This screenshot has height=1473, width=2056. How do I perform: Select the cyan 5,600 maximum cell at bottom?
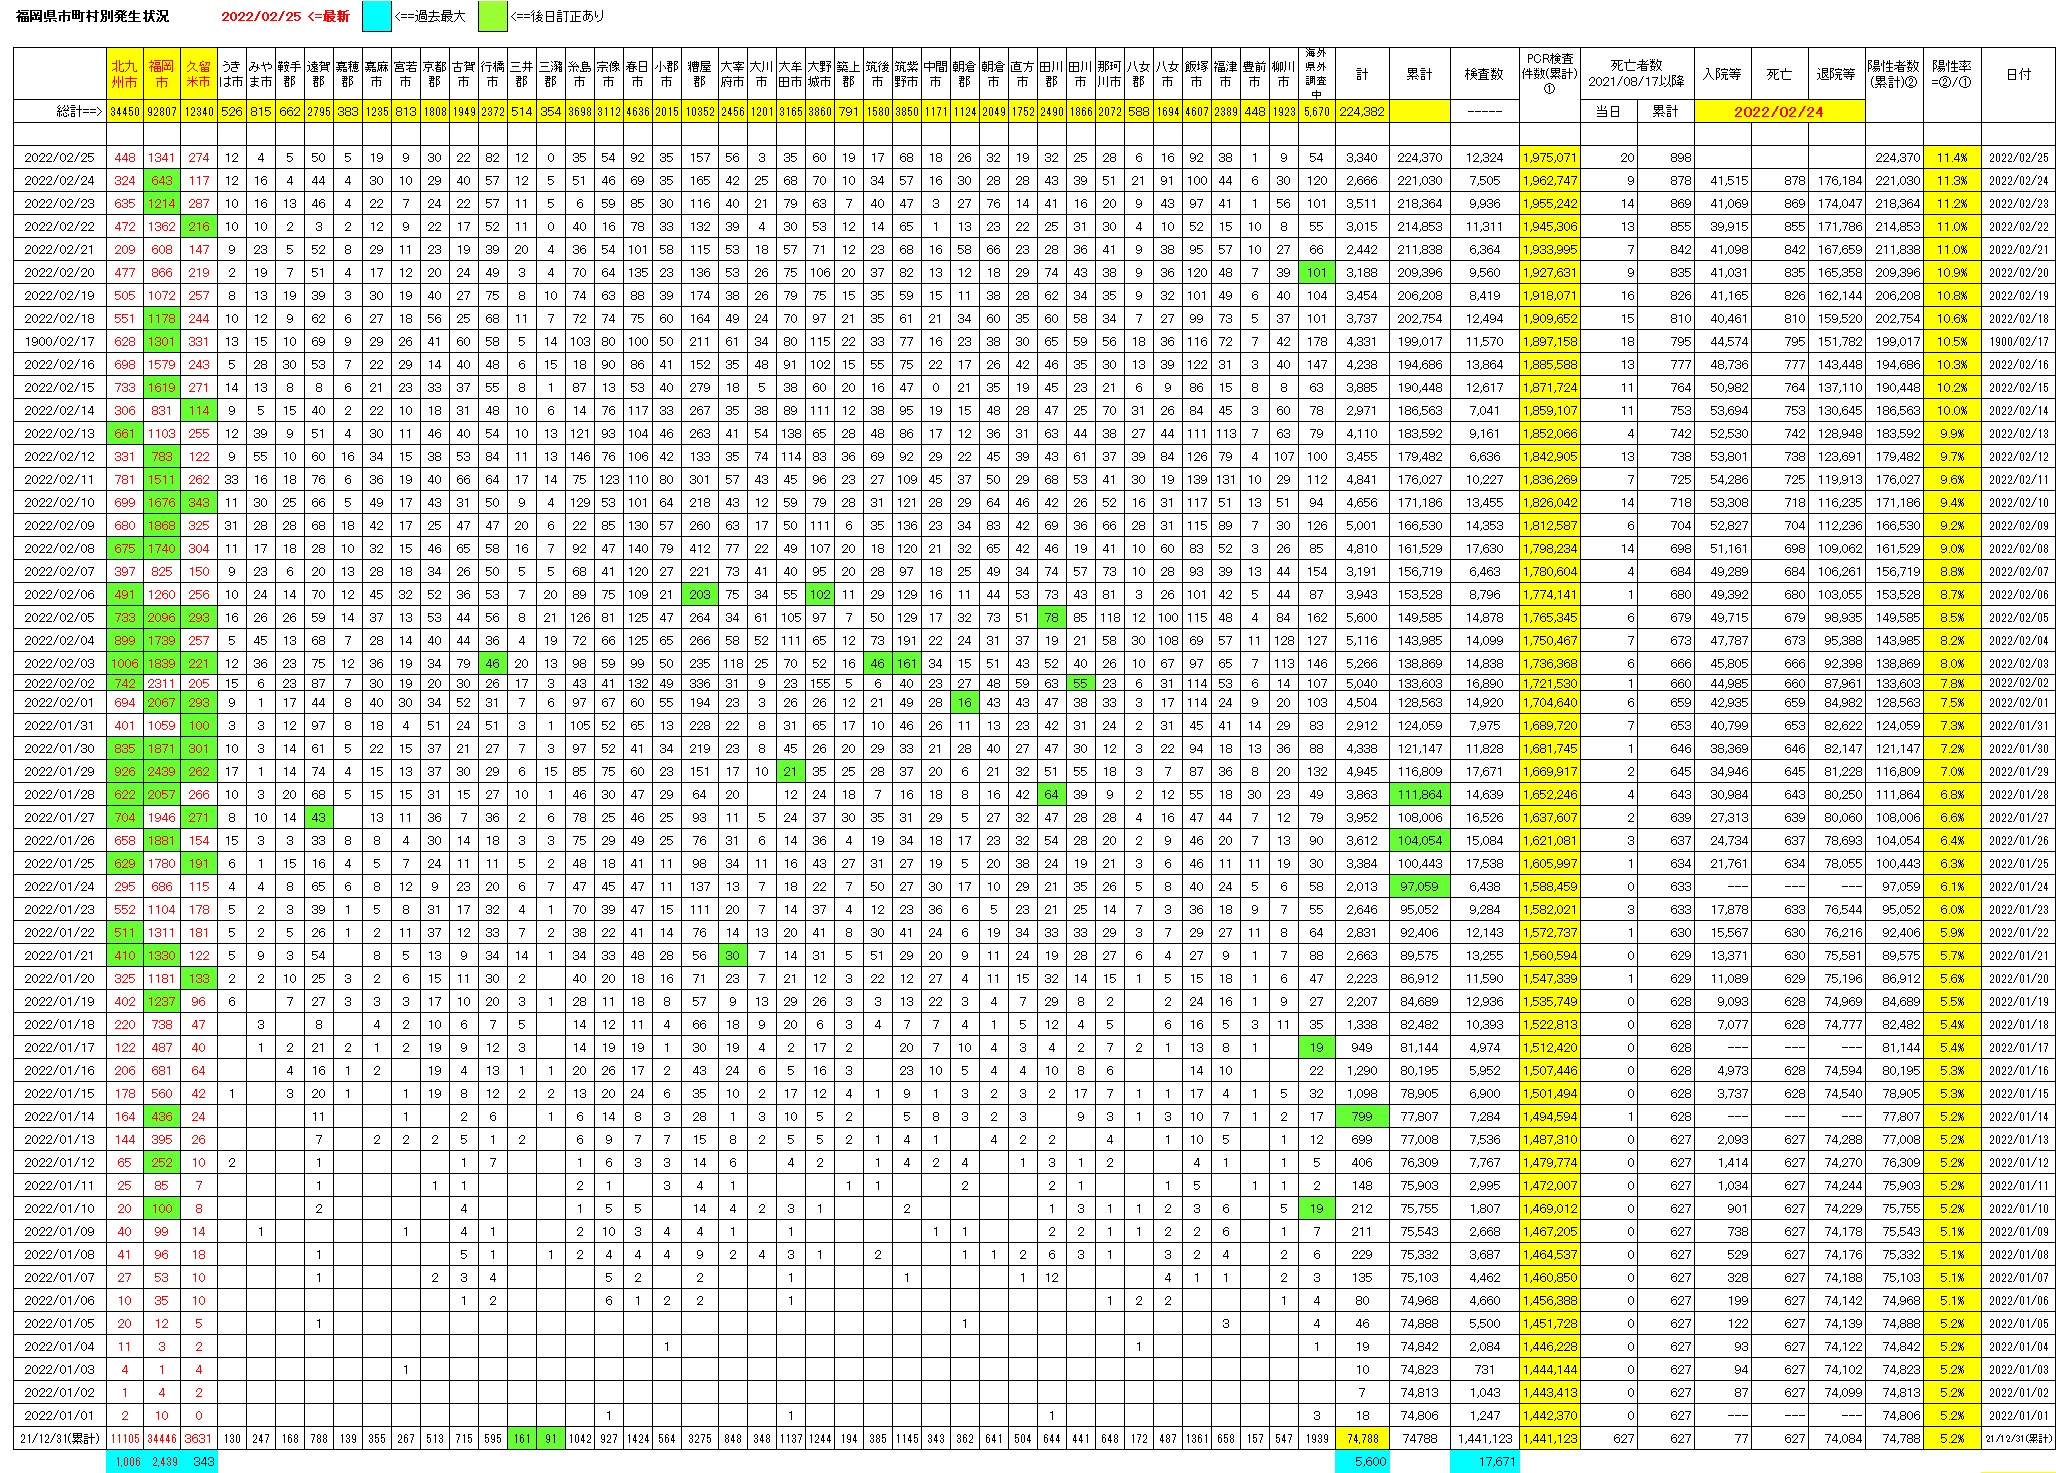[x=1362, y=1461]
